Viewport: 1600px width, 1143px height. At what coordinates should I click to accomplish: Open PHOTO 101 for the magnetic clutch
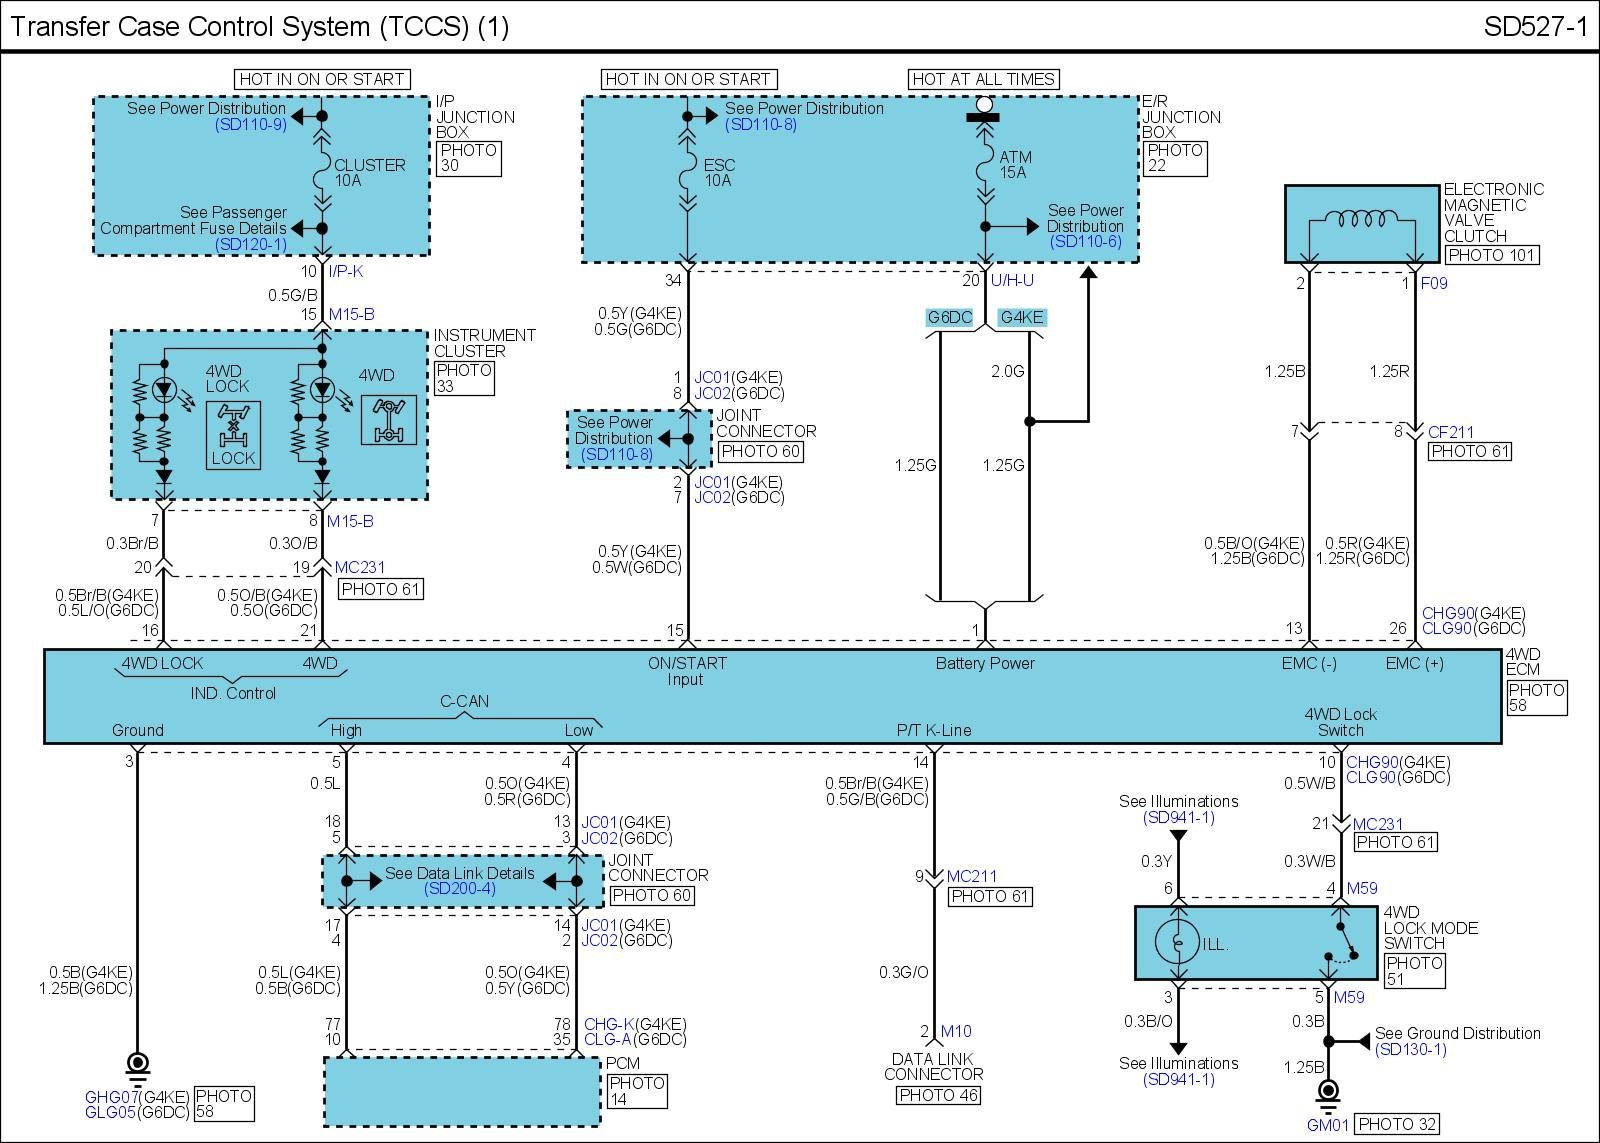[x=1490, y=255]
